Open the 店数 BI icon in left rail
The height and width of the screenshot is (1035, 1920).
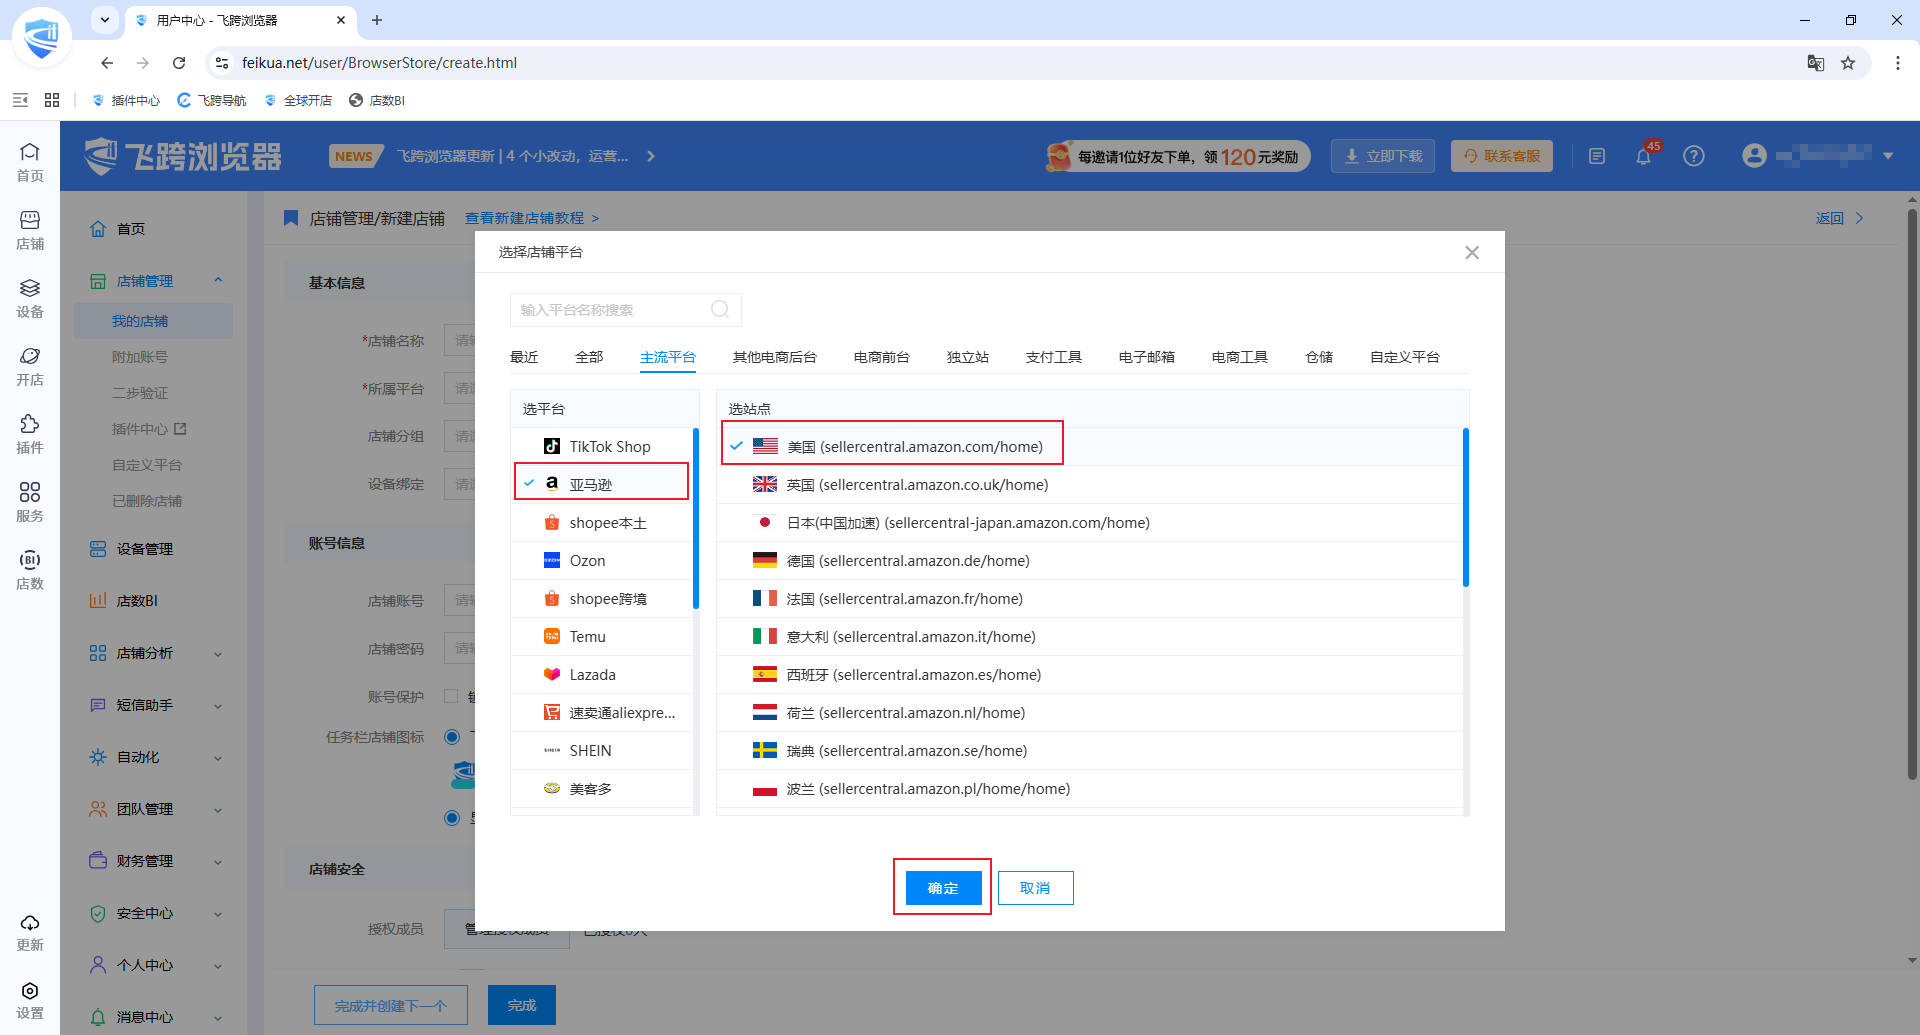pos(30,570)
